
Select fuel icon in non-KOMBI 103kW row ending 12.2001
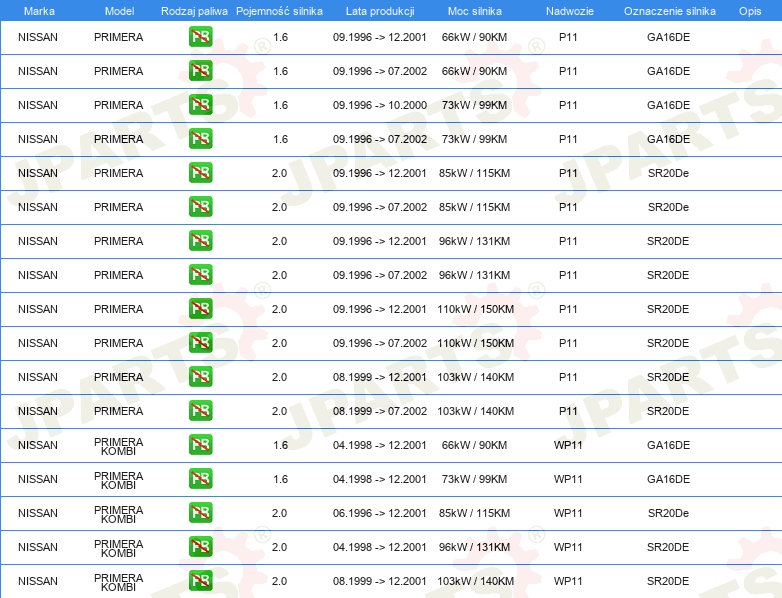point(200,377)
